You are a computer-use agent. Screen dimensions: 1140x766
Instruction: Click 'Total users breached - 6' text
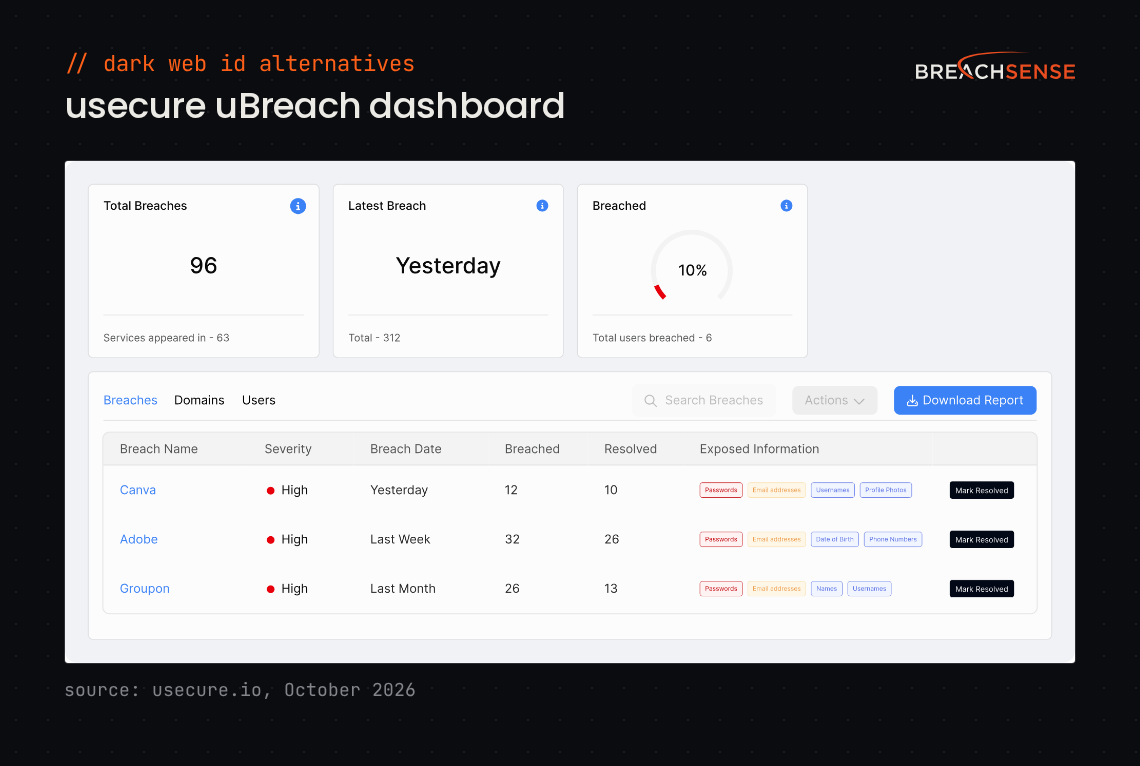click(652, 338)
